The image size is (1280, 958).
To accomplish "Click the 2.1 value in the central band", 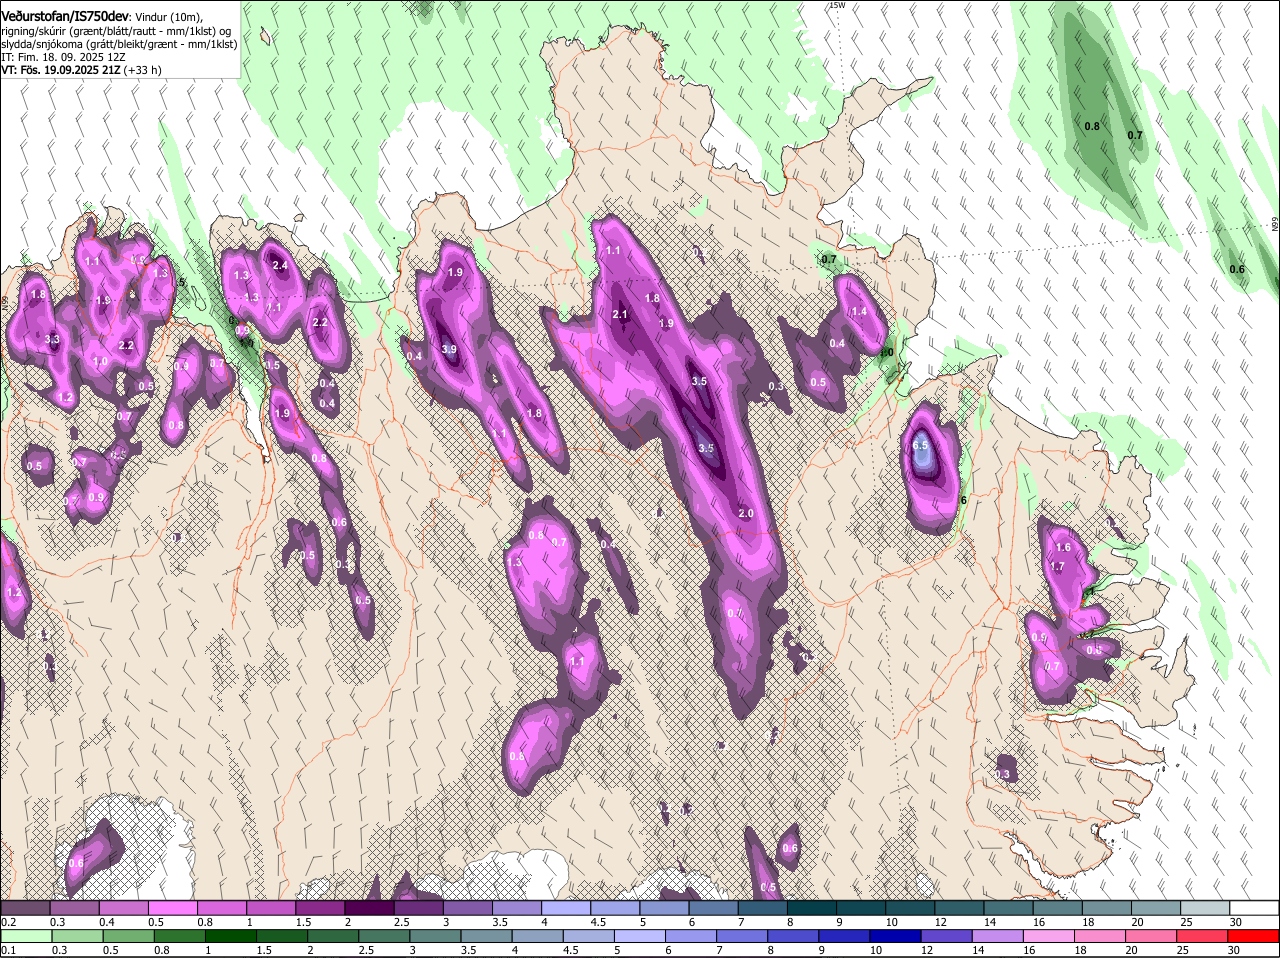I will pyautogui.click(x=620, y=315).
